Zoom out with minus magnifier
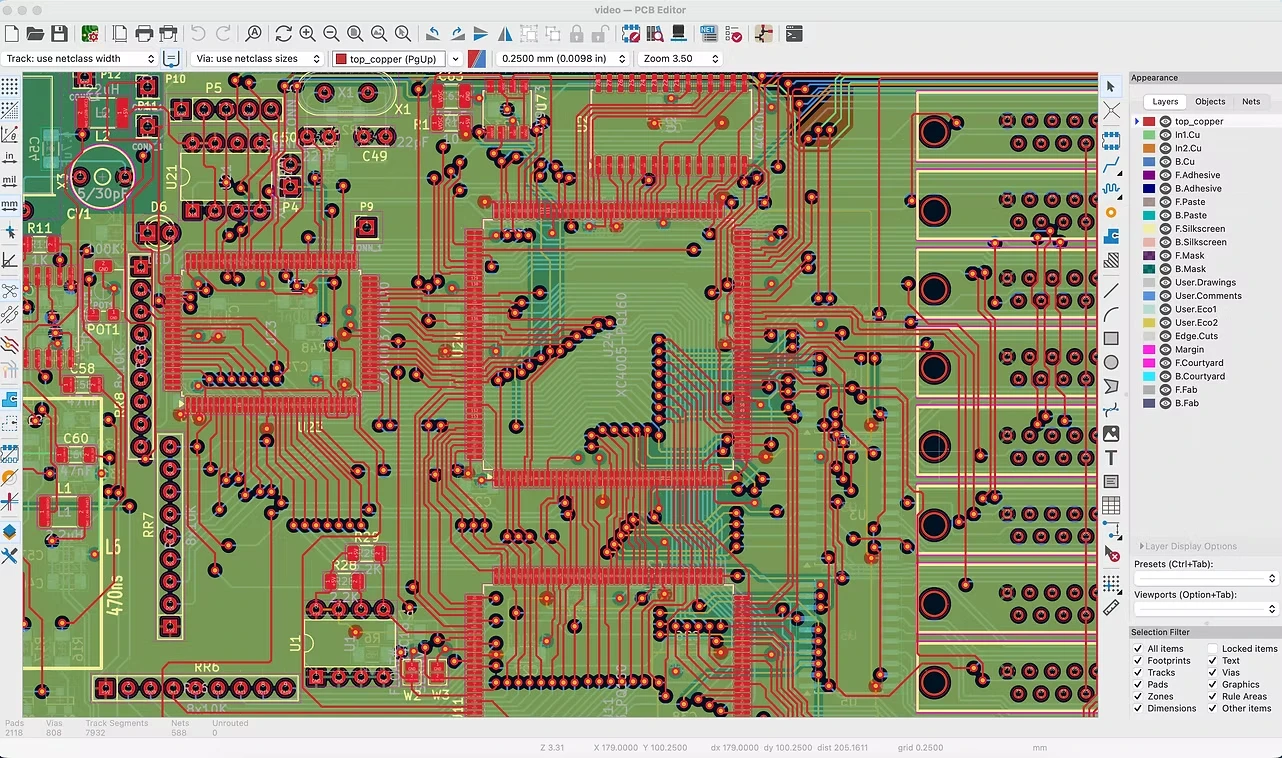Viewport: 1282px width, 758px height. [331, 34]
